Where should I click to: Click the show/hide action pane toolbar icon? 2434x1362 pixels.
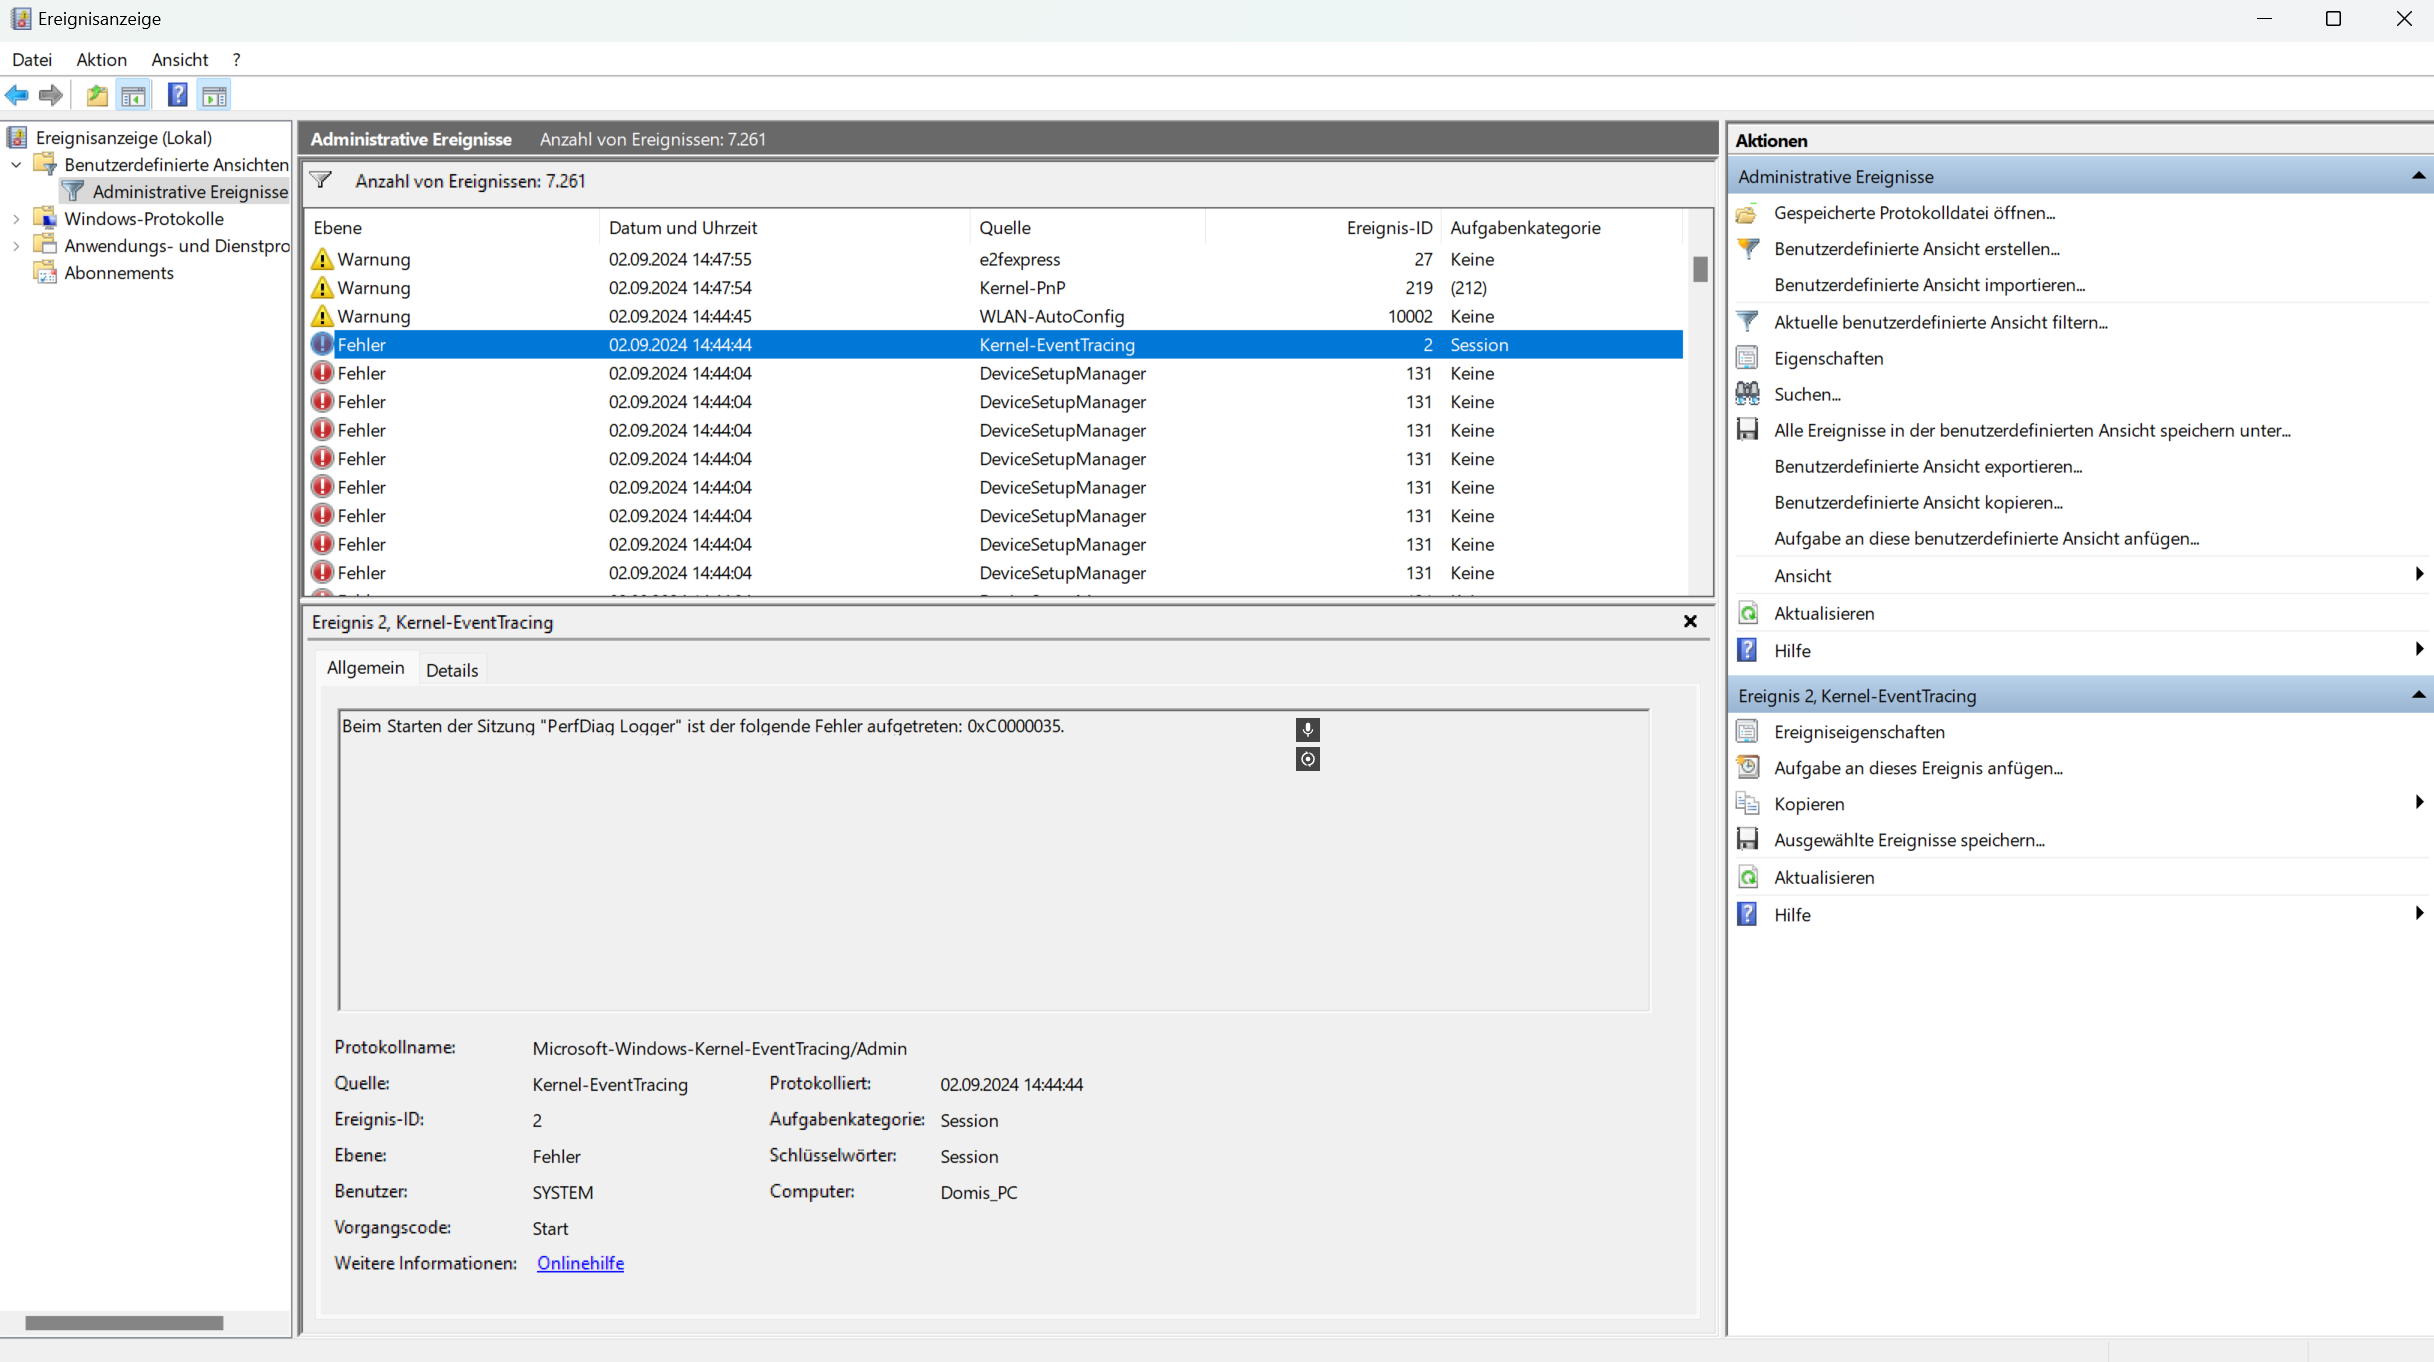coord(214,95)
